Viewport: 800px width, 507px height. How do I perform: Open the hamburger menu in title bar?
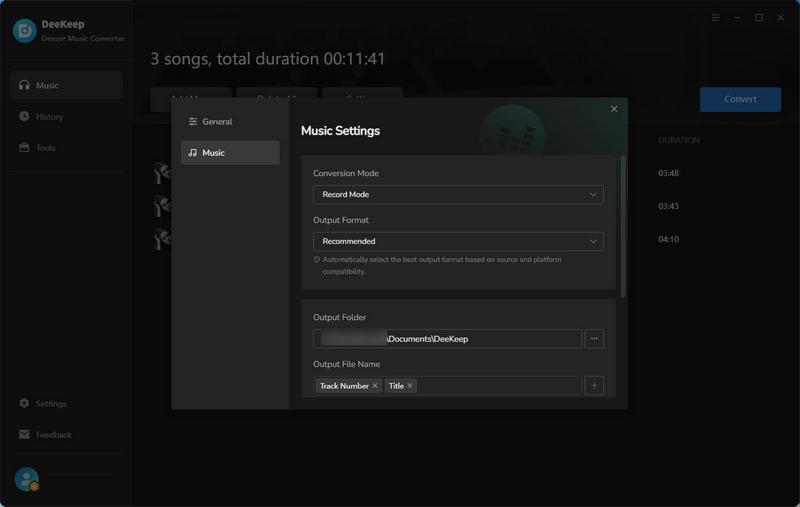pos(716,17)
